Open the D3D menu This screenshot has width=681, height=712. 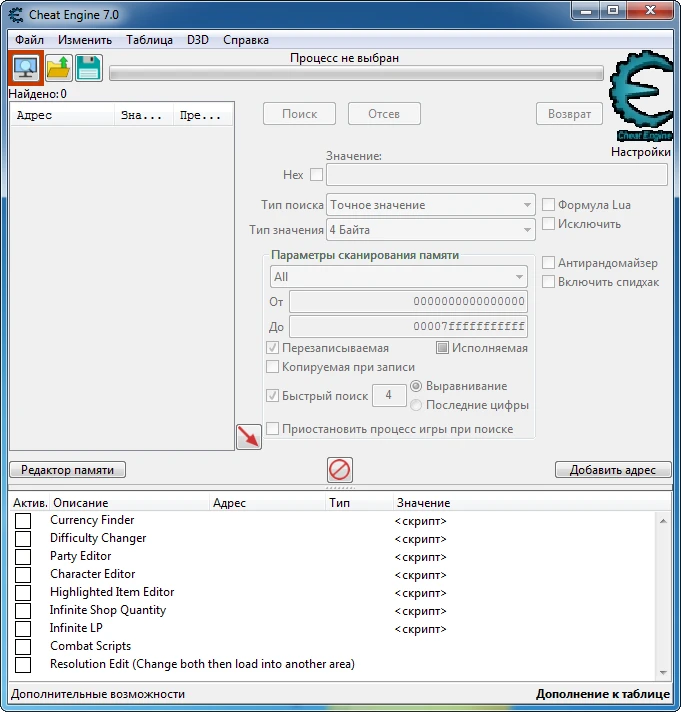point(198,40)
